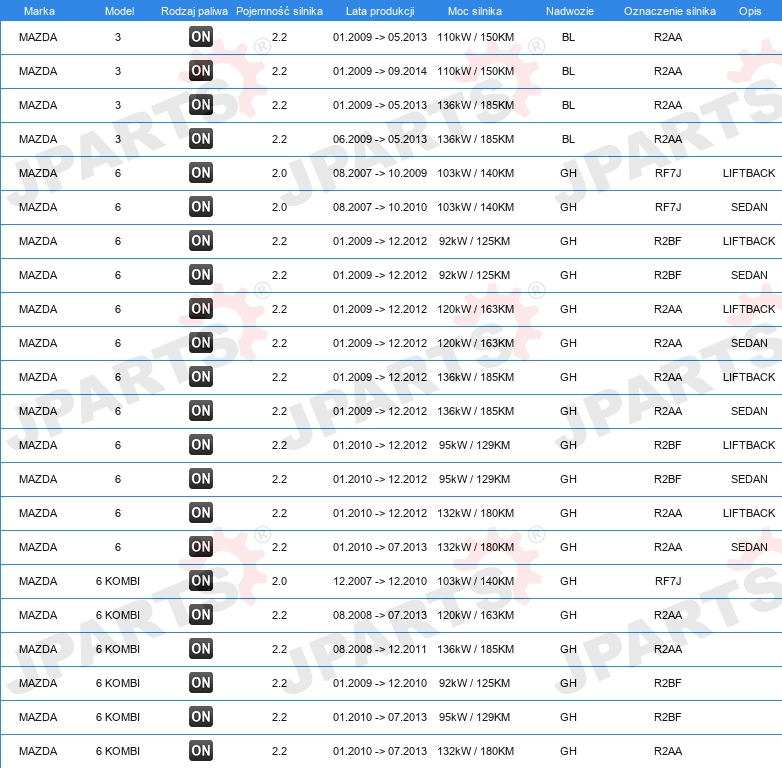This screenshot has width=782, height=768.
Task: Click ON icon in 92kW / 125KM LIFTBACK row
Action: 201,241
